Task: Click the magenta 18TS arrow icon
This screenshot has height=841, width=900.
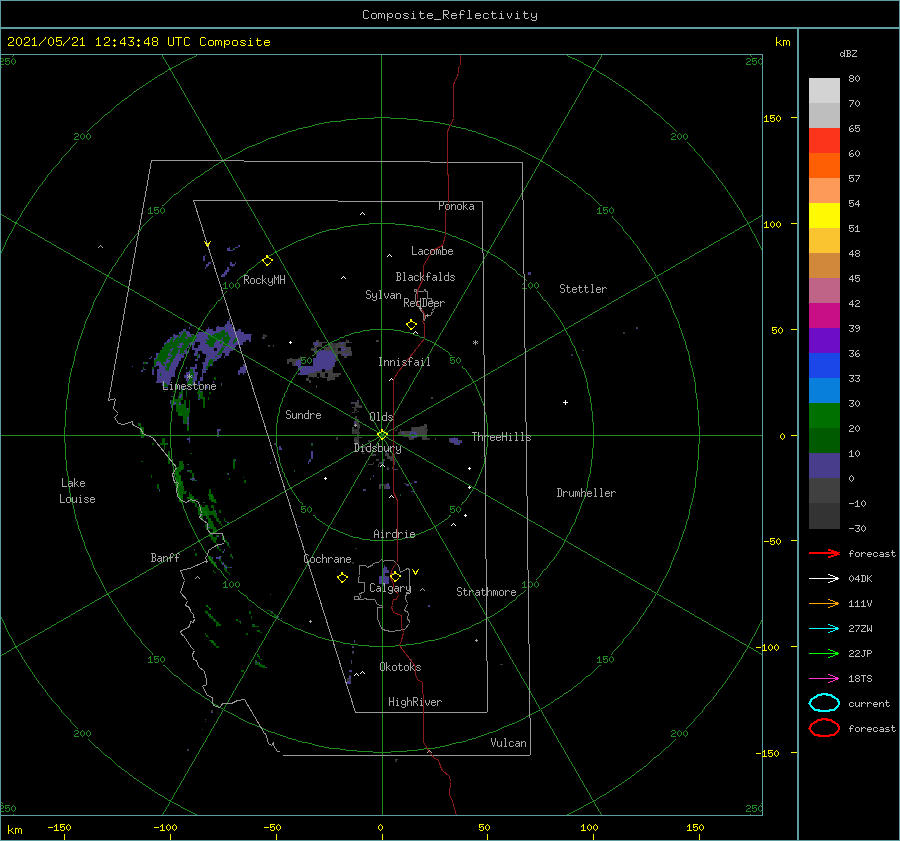Action: pyautogui.click(x=824, y=679)
